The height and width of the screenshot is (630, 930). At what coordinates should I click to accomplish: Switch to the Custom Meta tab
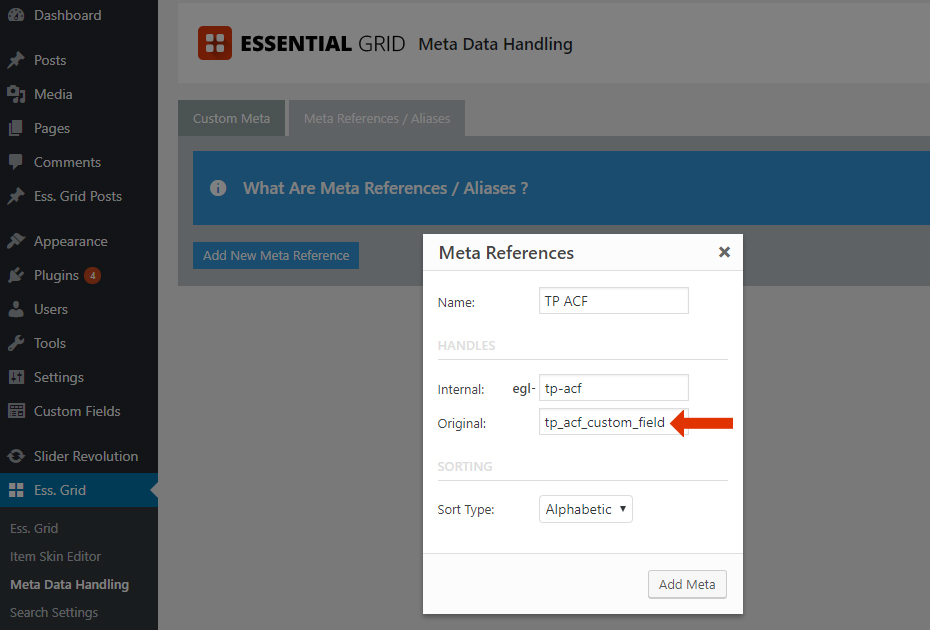[x=231, y=118]
